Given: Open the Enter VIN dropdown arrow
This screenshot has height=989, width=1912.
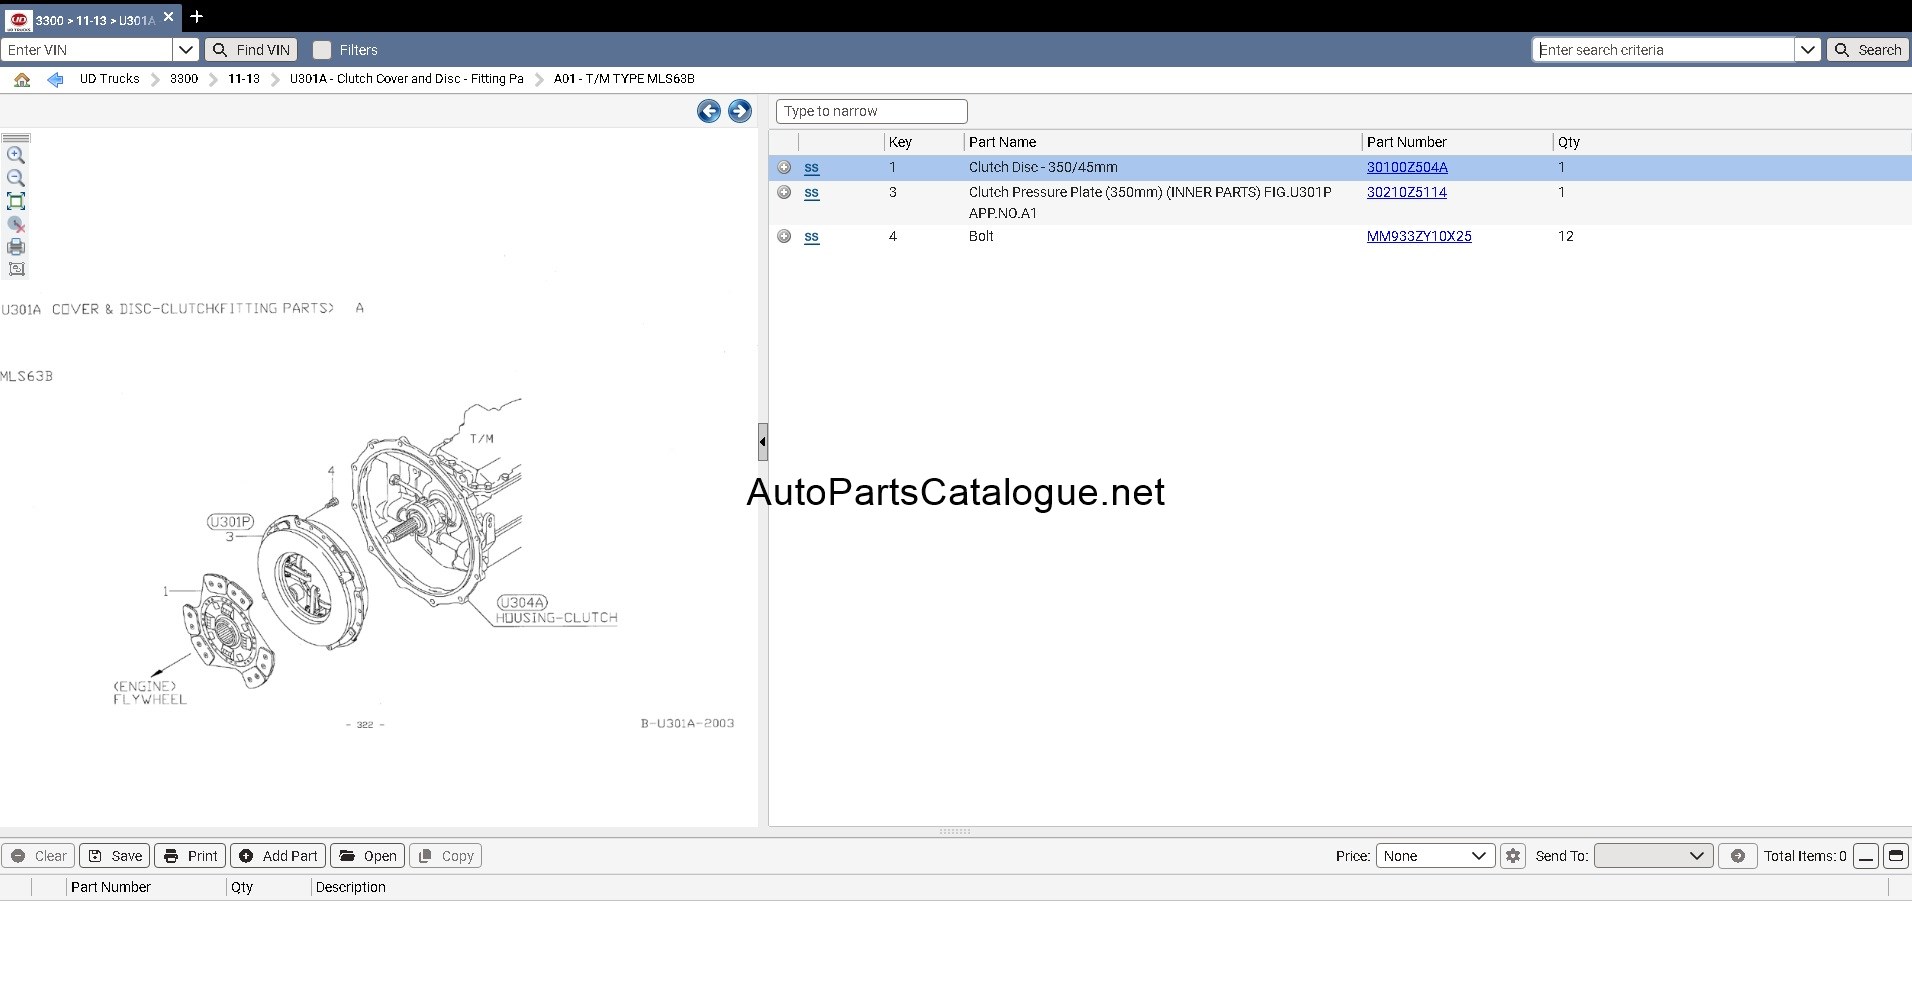Looking at the screenshot, I should coord(186,50).
